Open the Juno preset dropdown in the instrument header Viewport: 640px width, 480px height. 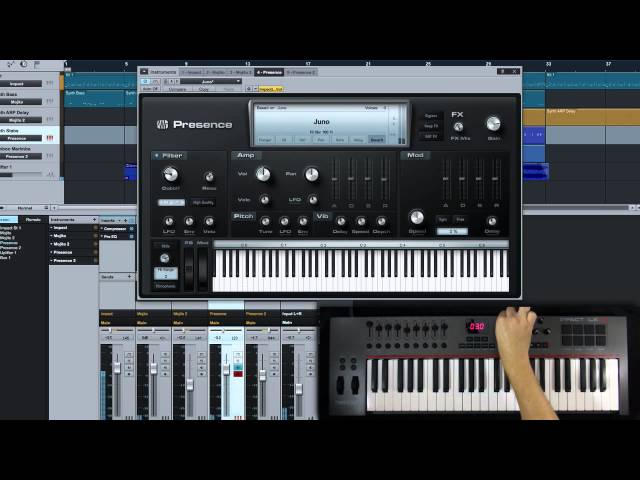coord(211,81)
